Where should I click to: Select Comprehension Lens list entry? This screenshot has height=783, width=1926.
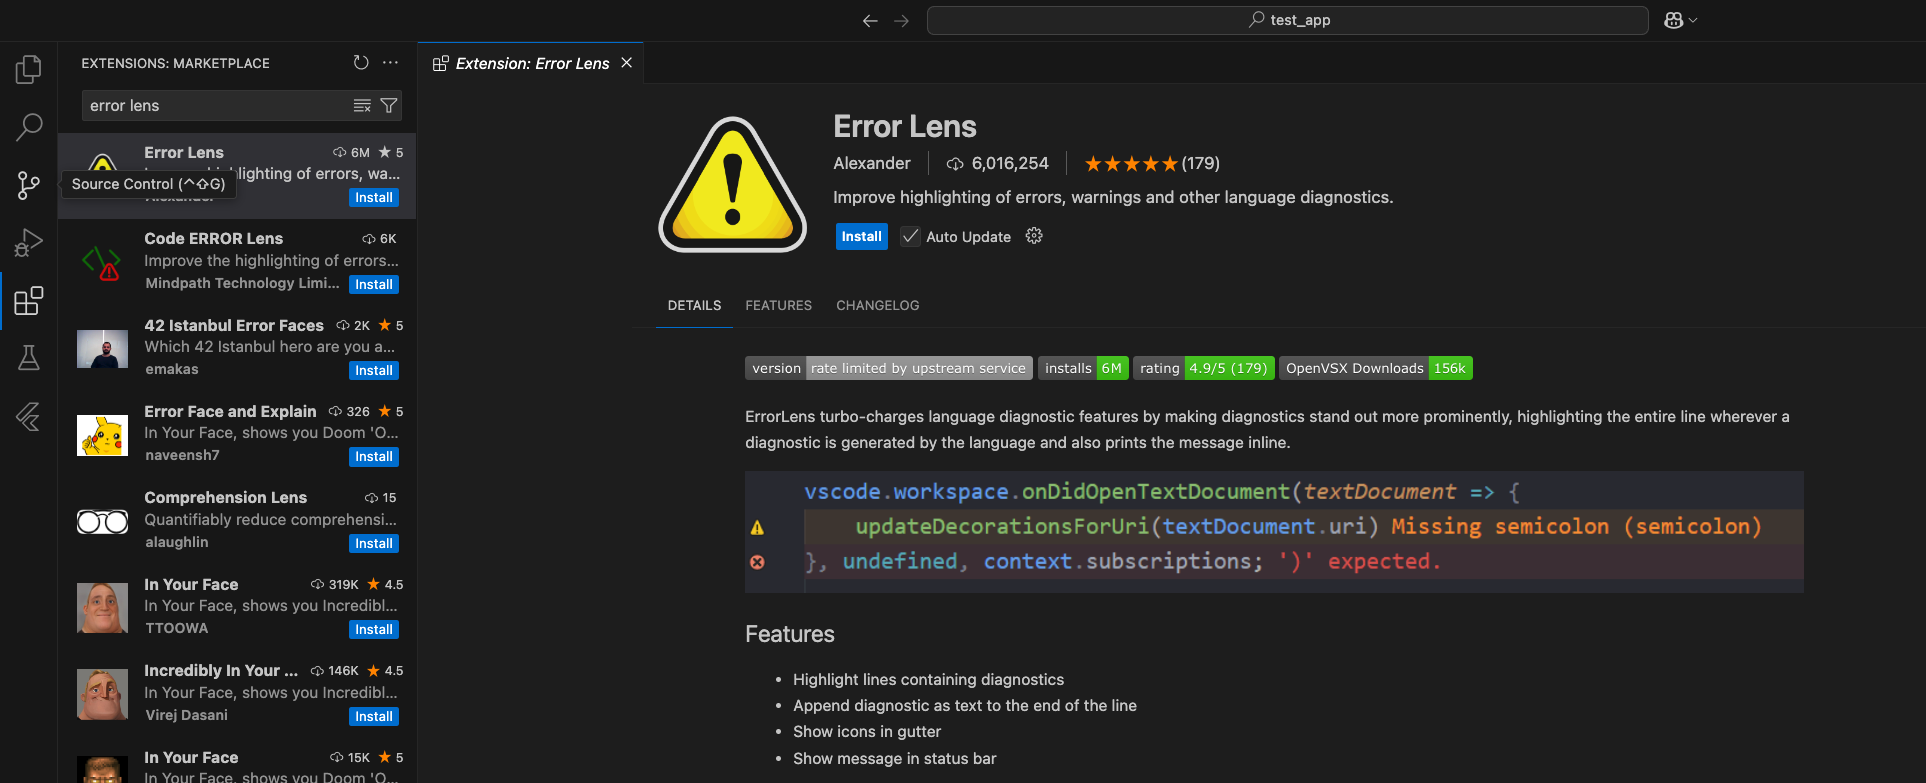237,521
